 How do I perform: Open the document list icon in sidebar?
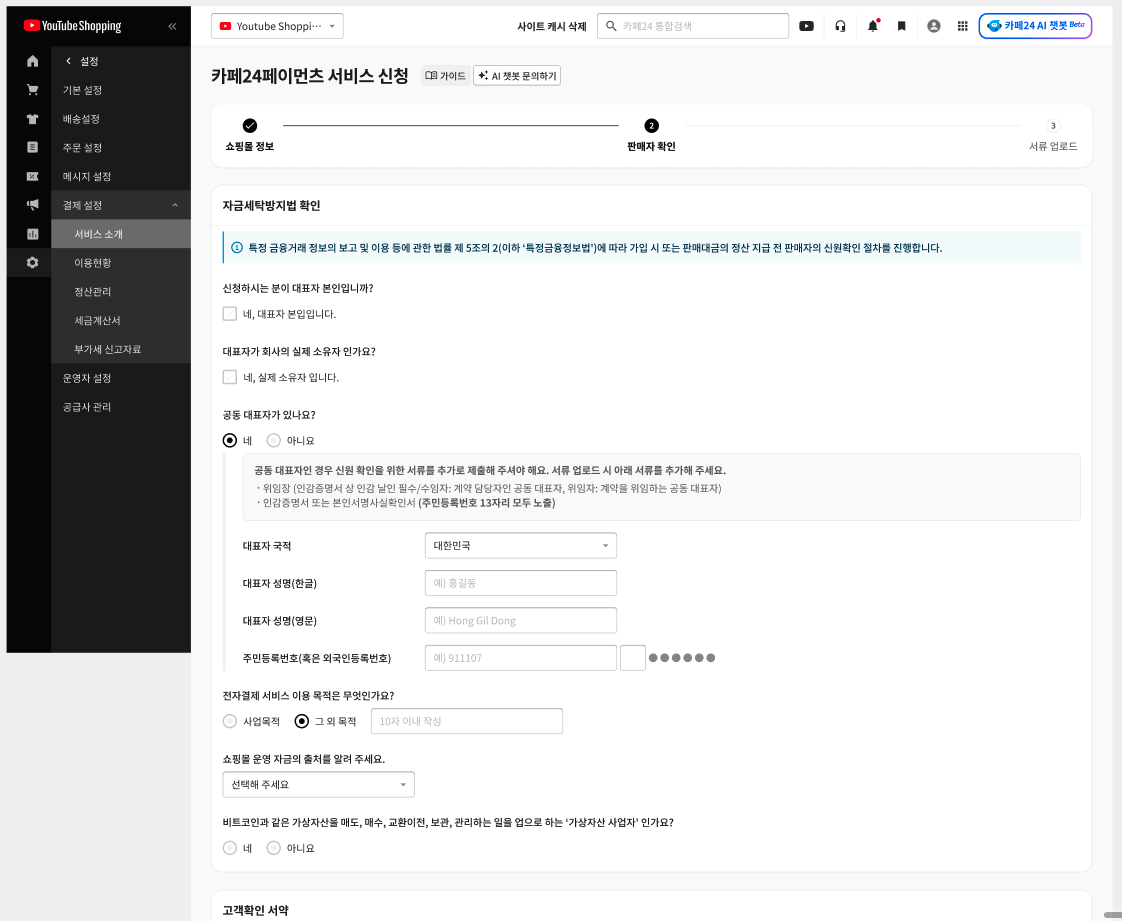[32, 147]
